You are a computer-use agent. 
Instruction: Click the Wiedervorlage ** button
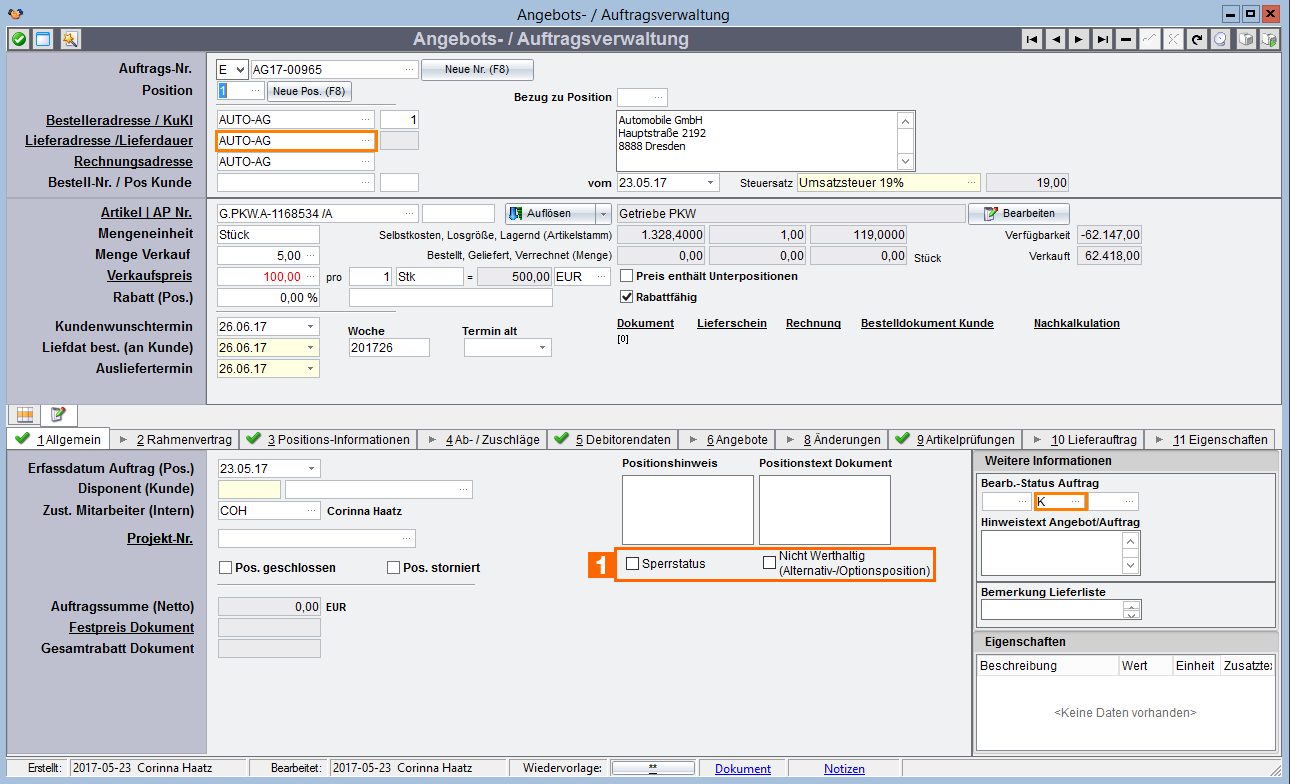[653, 768]
